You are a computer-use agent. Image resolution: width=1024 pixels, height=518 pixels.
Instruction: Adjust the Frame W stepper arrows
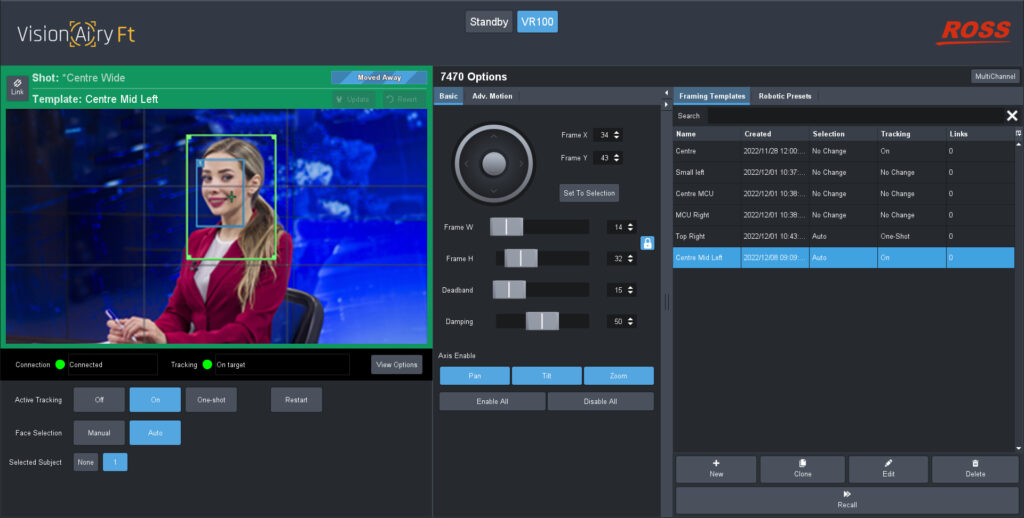(630, 227)
